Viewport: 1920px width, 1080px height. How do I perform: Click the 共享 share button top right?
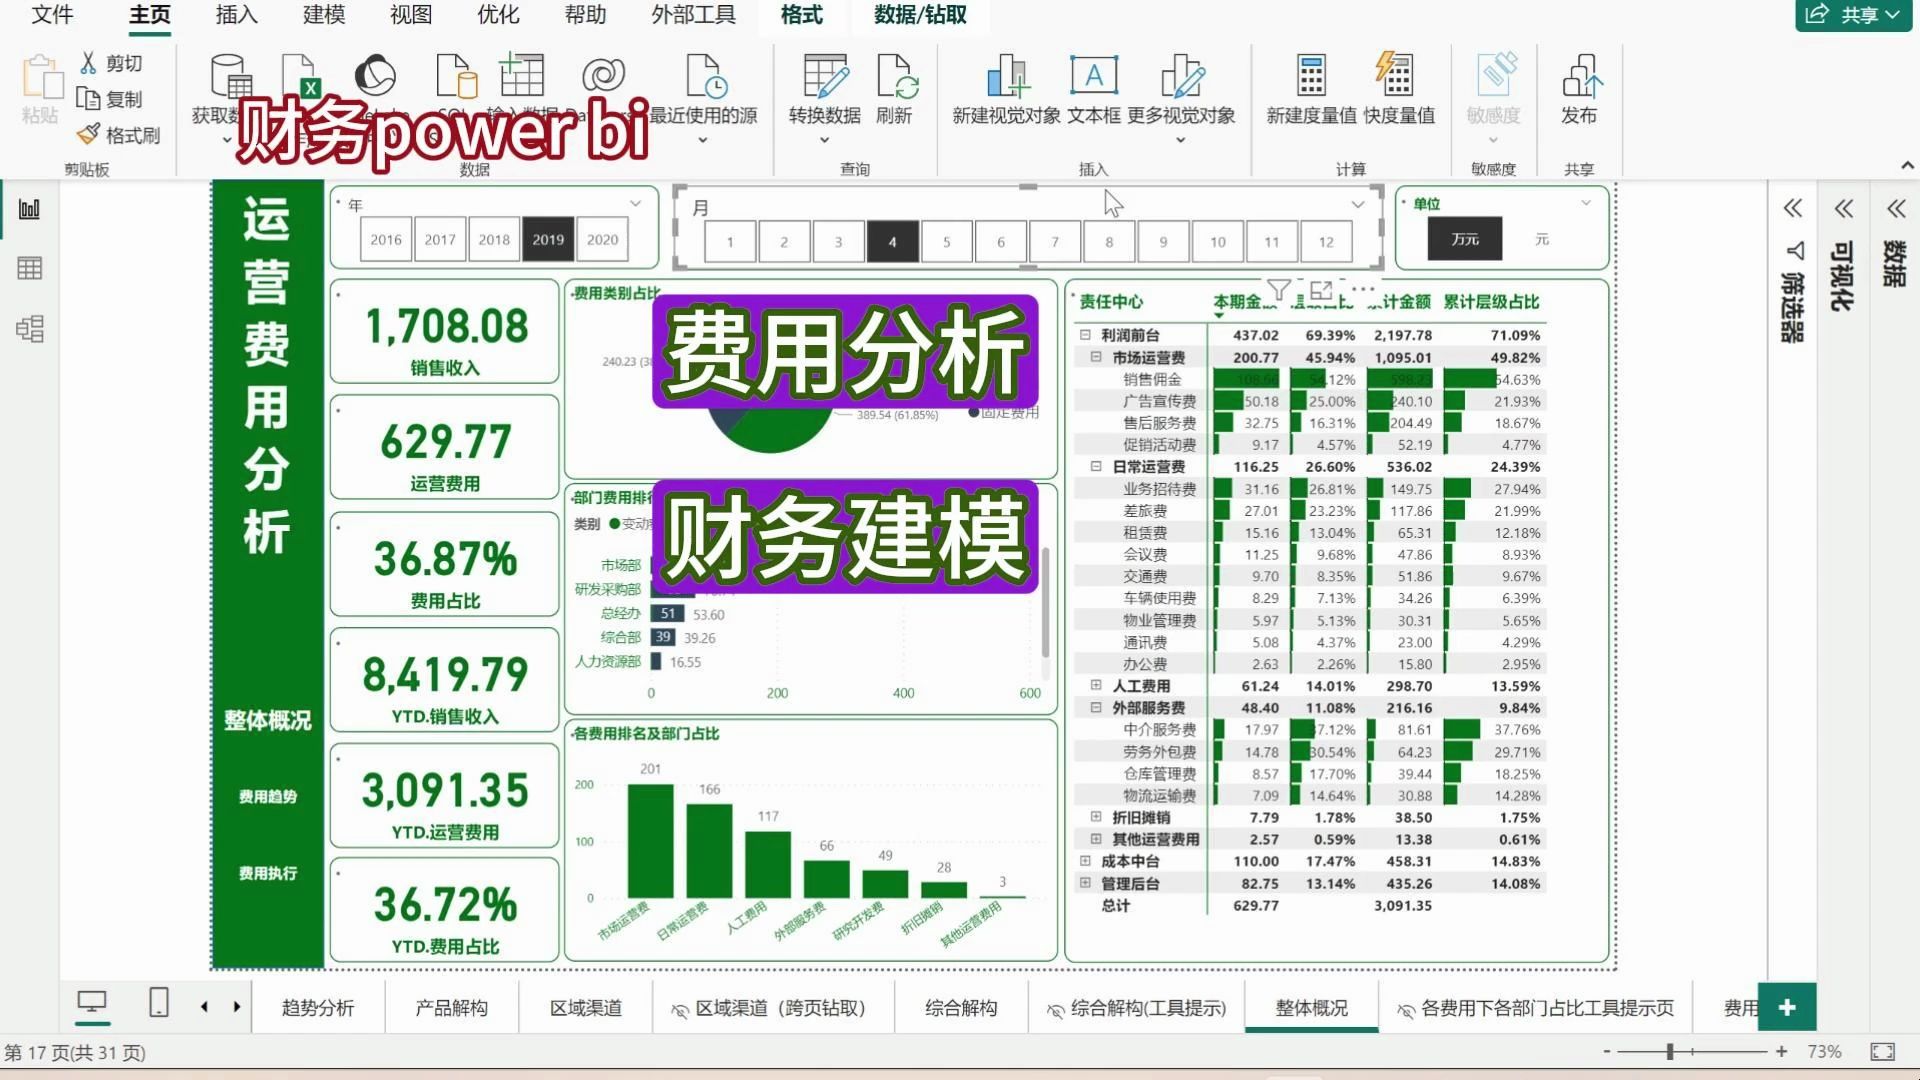[x=1855, y=15]
